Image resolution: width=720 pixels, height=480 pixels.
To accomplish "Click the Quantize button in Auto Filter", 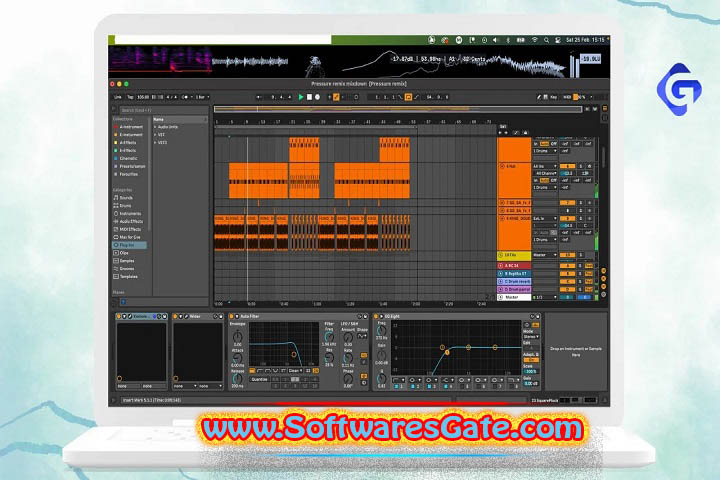I will [x=259, y=379].
